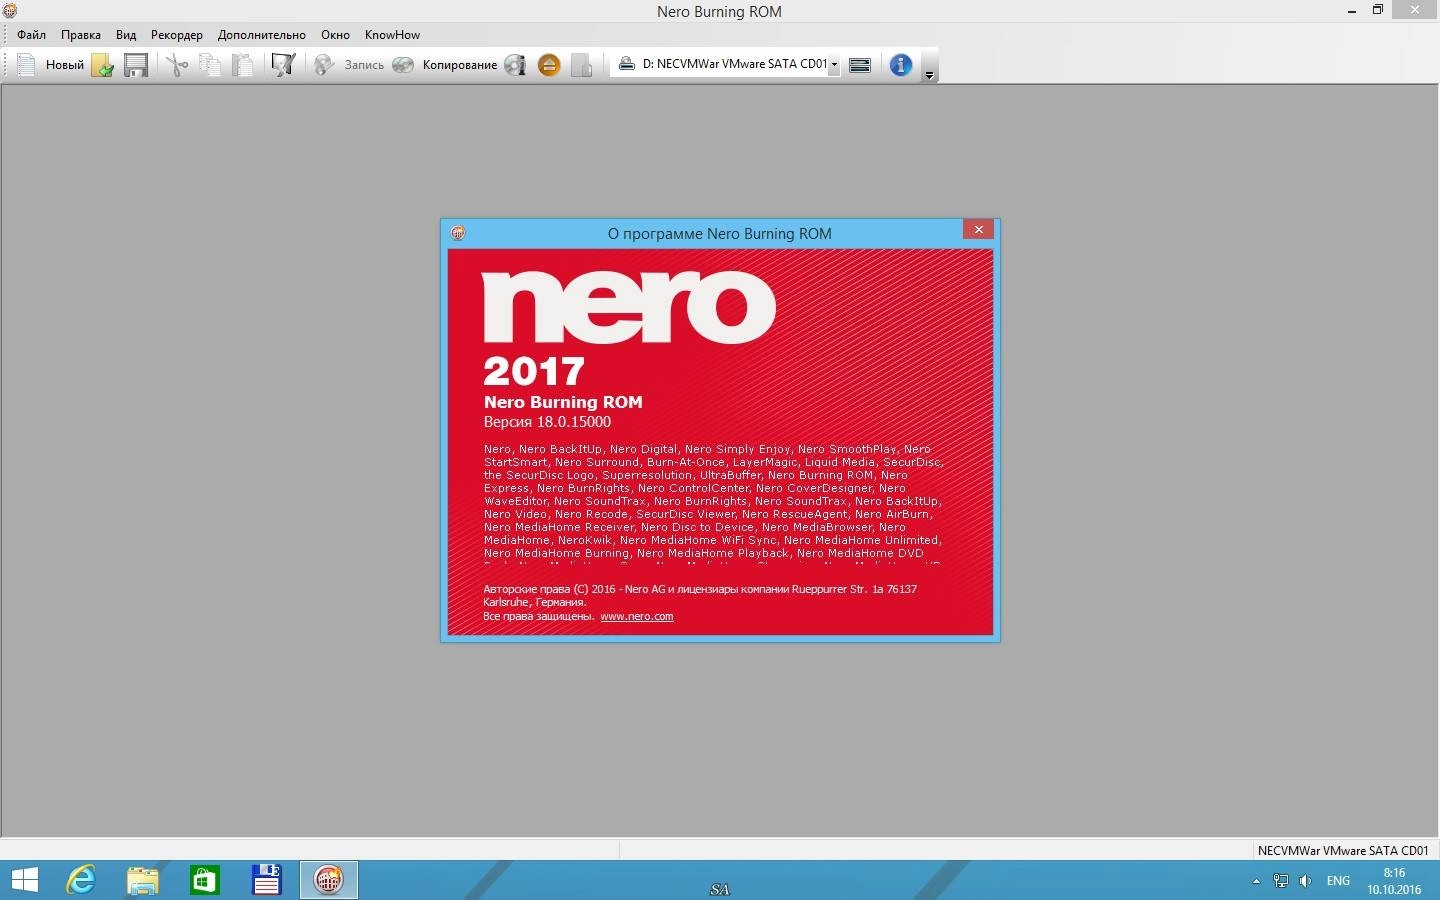Click the Копирование toolbar label
This screenshot has height=900, width=1440.
coord(460,65)
